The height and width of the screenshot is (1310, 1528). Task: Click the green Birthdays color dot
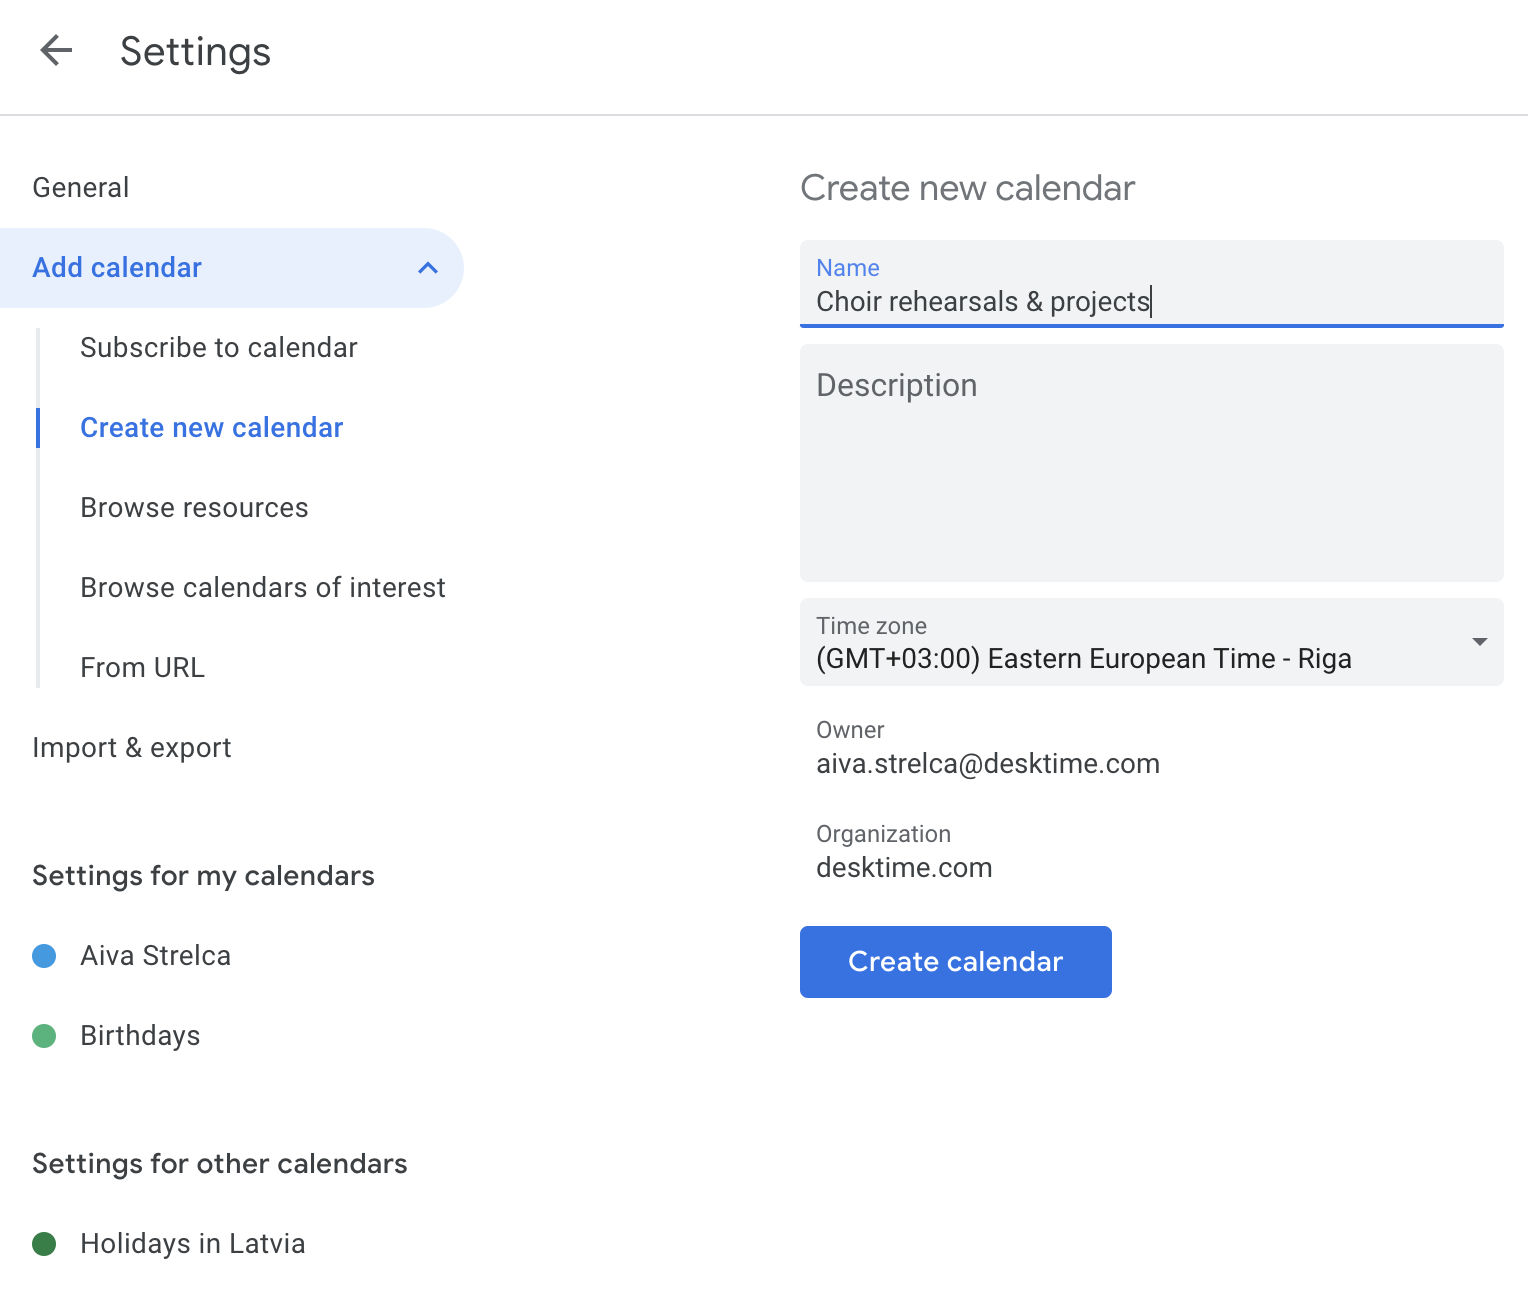(x=44, y=1036)
